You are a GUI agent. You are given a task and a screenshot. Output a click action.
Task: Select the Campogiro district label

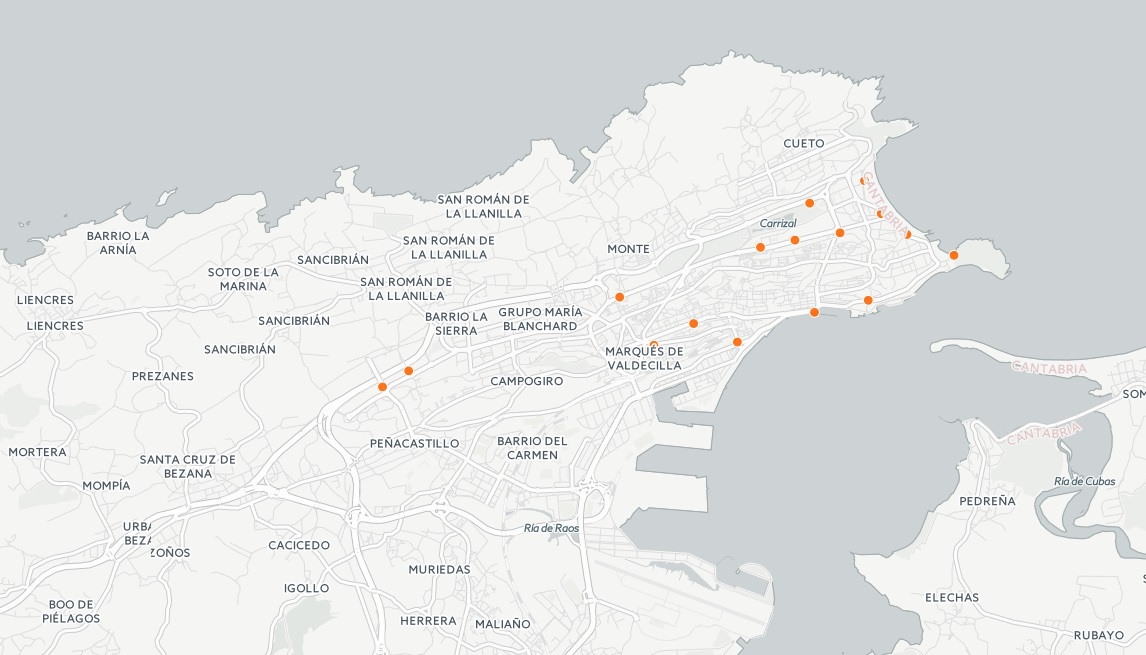click(x=526, y=381)
